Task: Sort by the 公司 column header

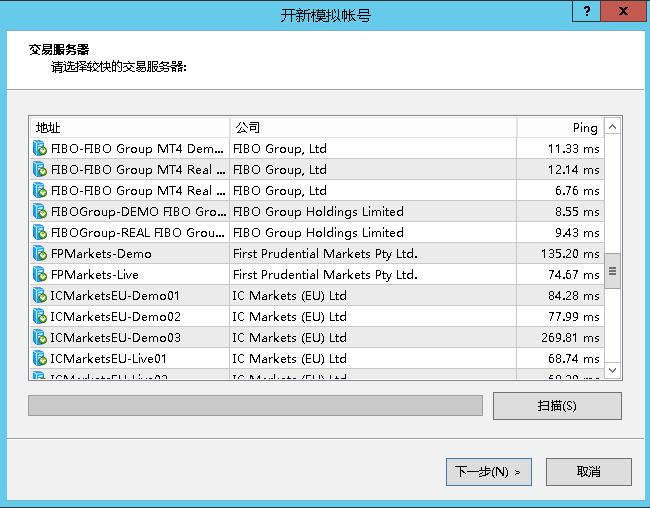Action: click(373, 127)
